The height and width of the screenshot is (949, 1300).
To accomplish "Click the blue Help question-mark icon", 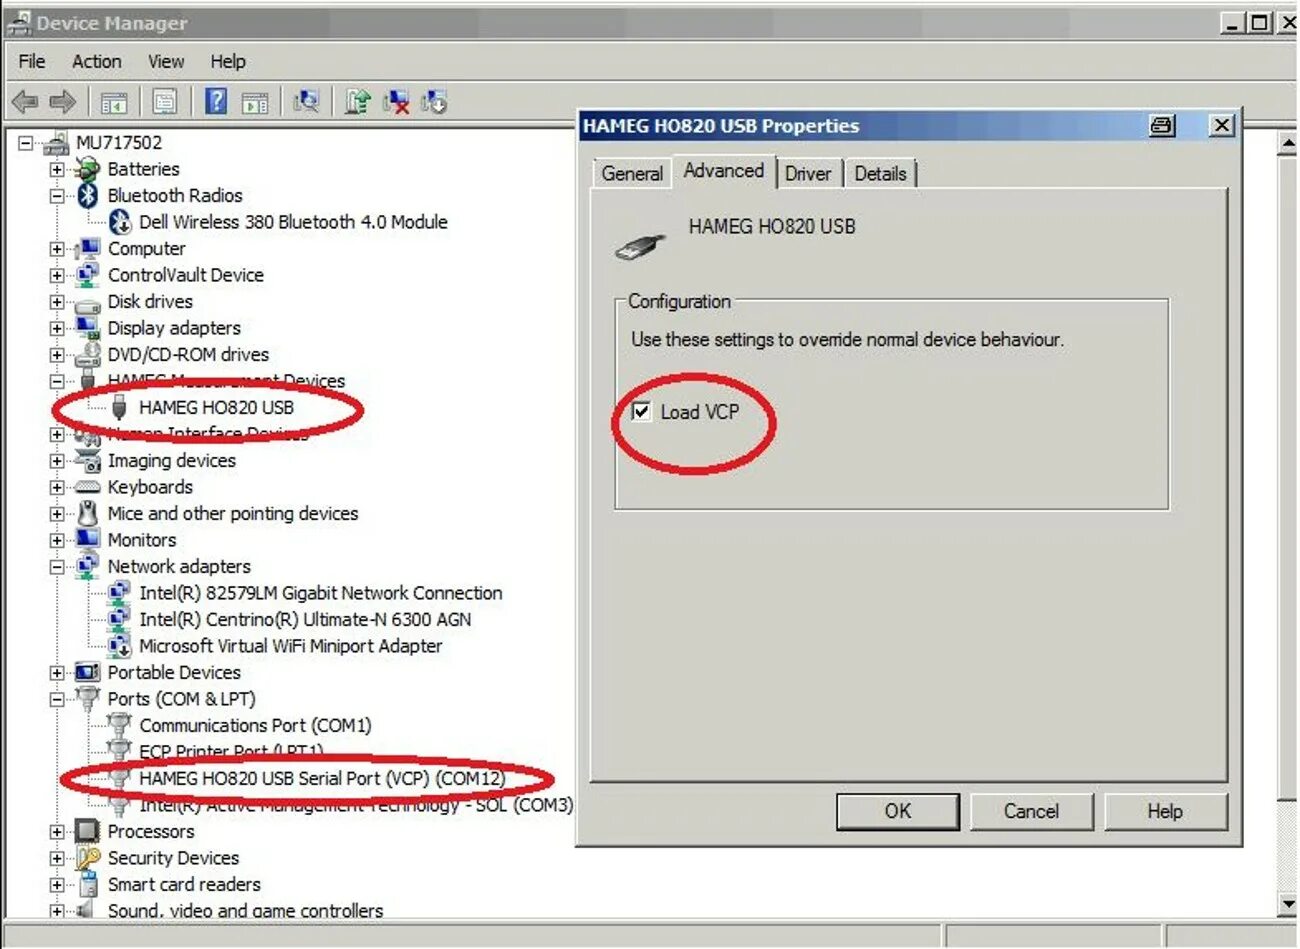I will 216,101.
